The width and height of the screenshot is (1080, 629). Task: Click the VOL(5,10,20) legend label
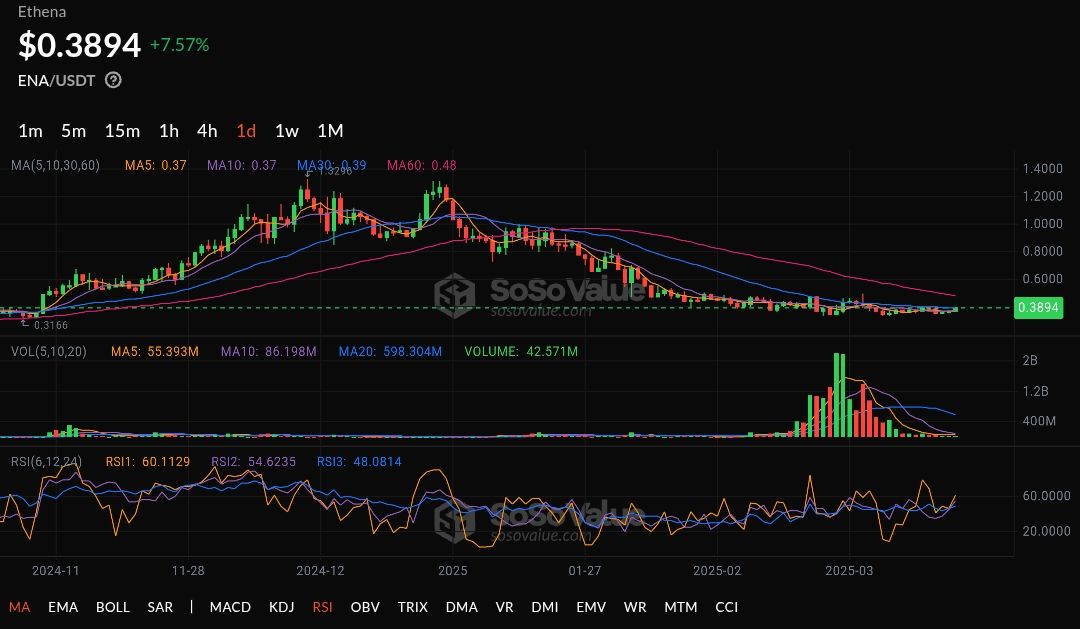point(49,351)
